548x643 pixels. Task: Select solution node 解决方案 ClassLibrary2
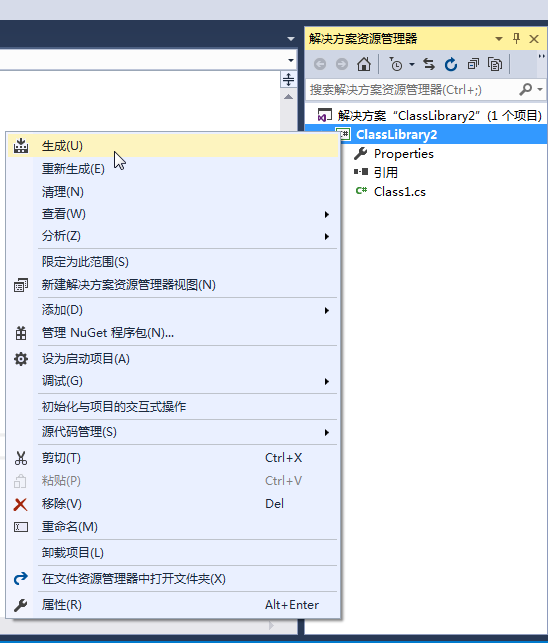pyautogui.click(x=440, y=116)
